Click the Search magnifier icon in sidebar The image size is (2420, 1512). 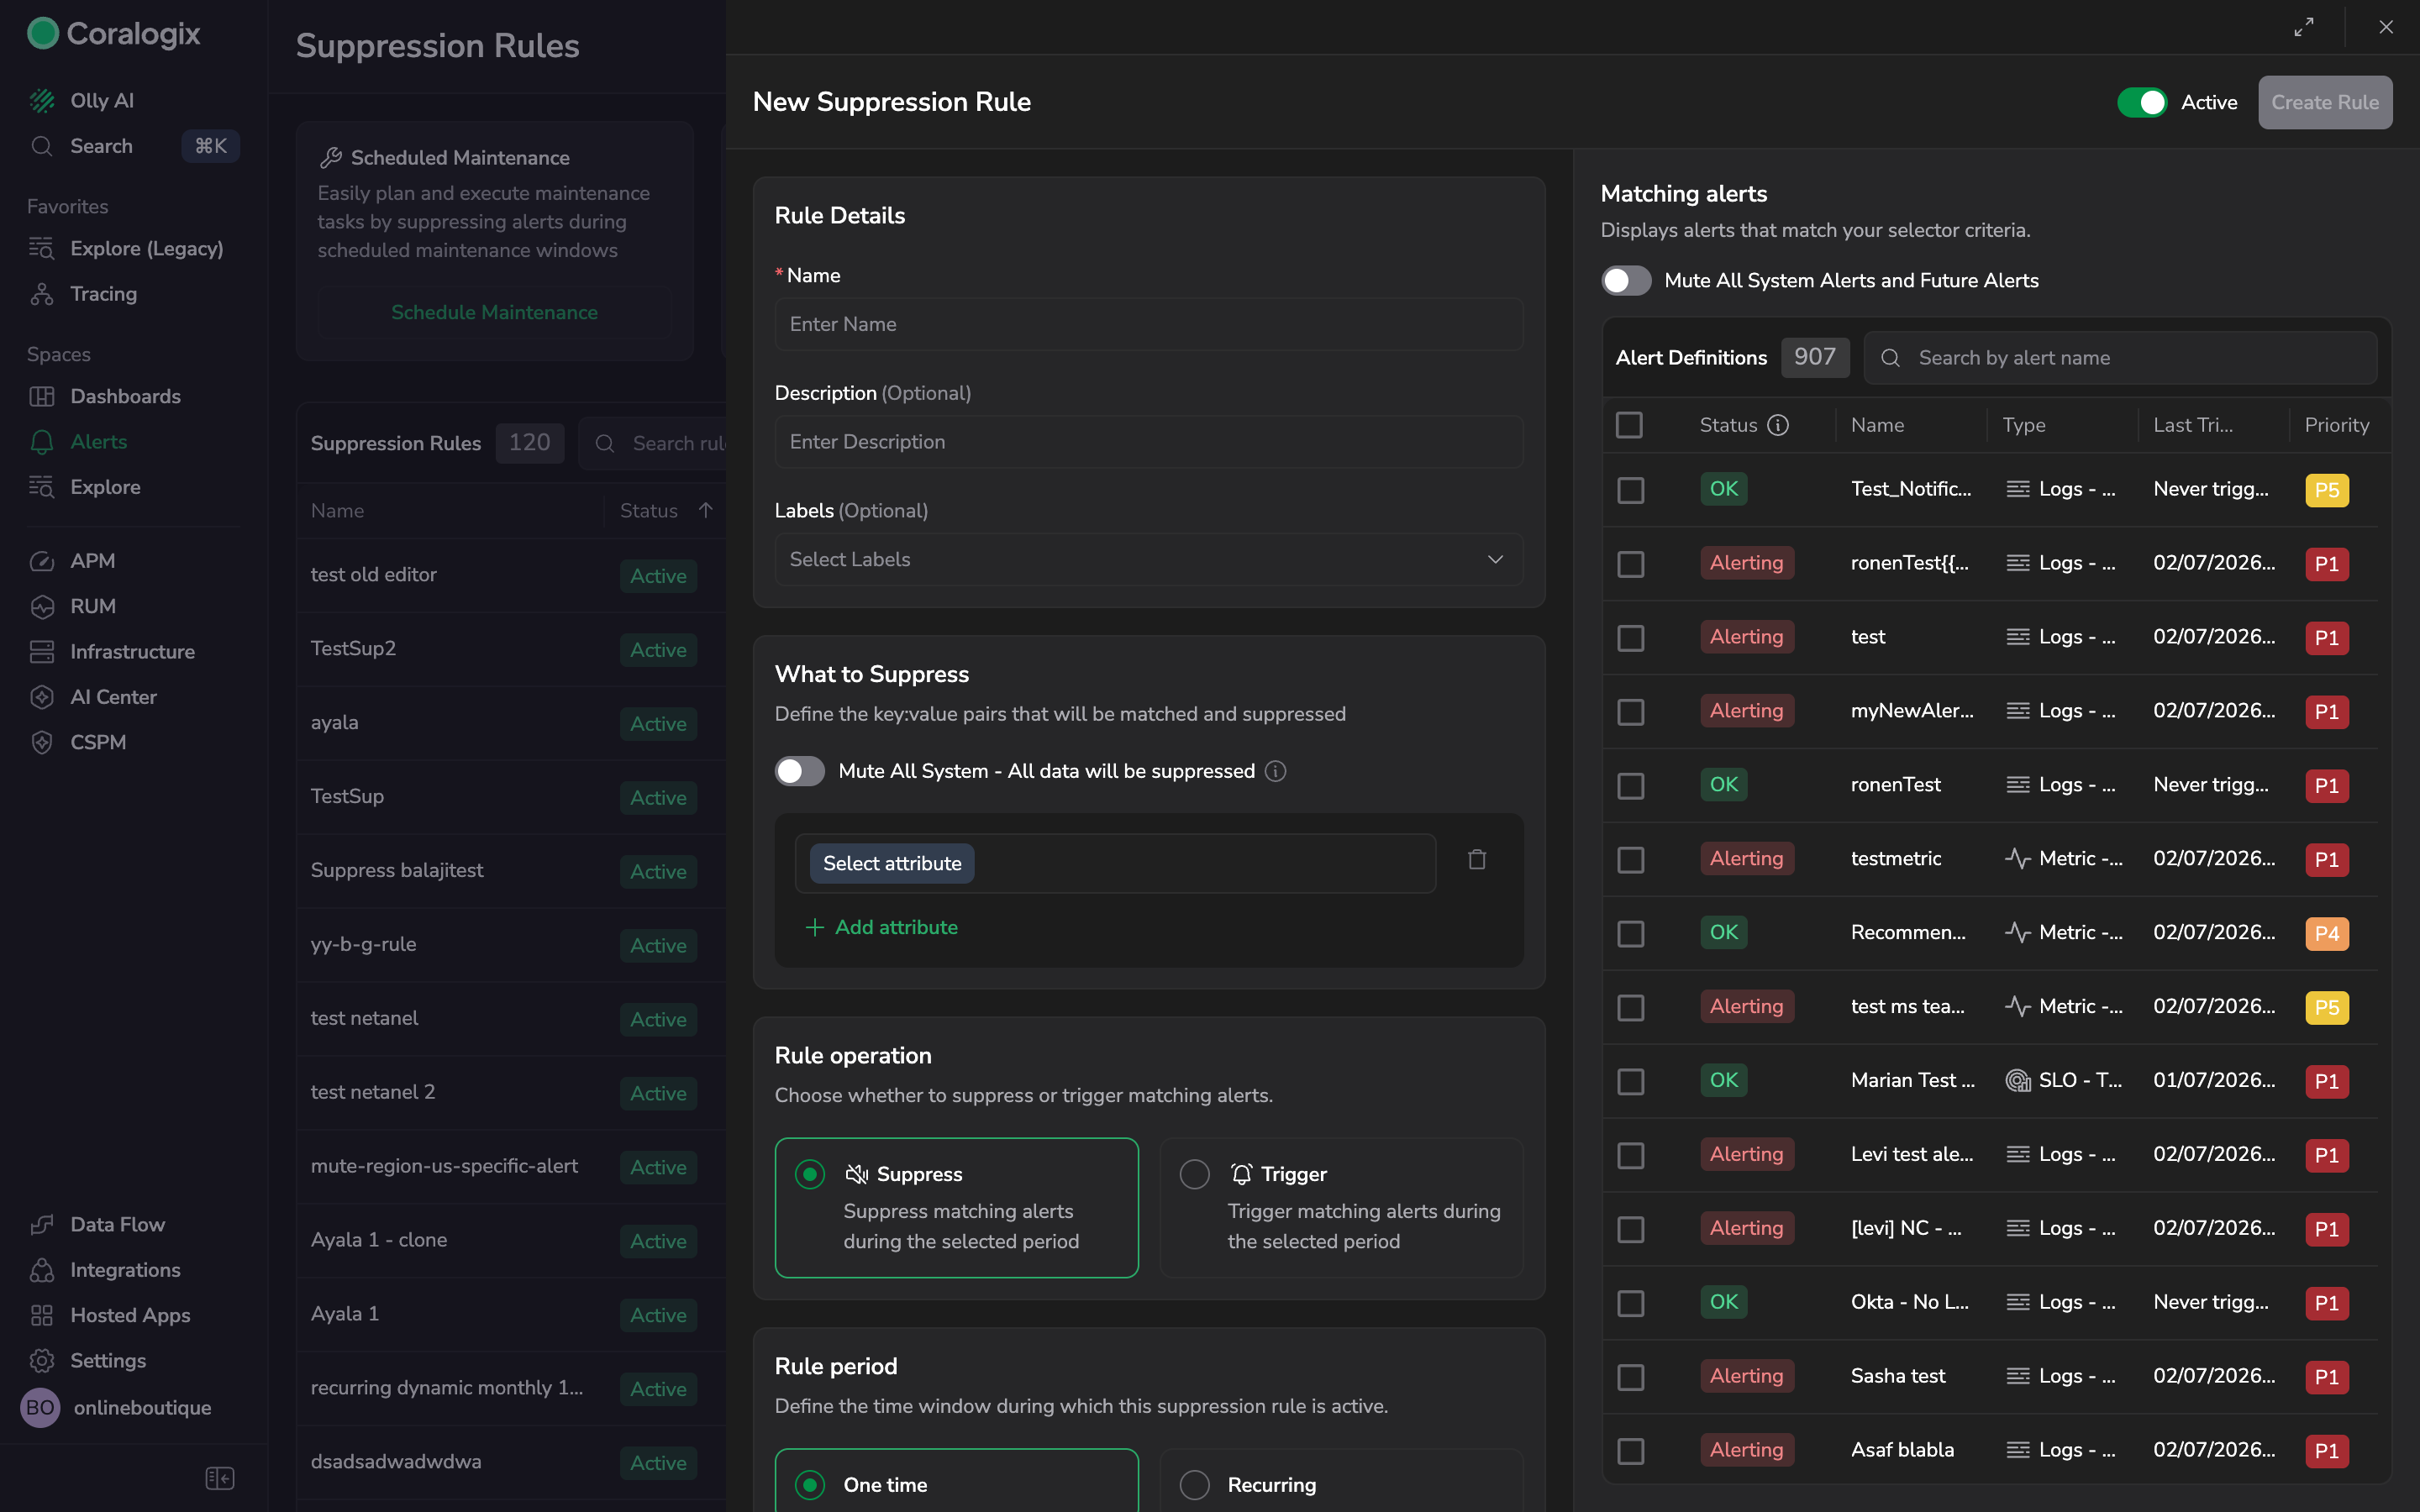(x=41, y=146)
